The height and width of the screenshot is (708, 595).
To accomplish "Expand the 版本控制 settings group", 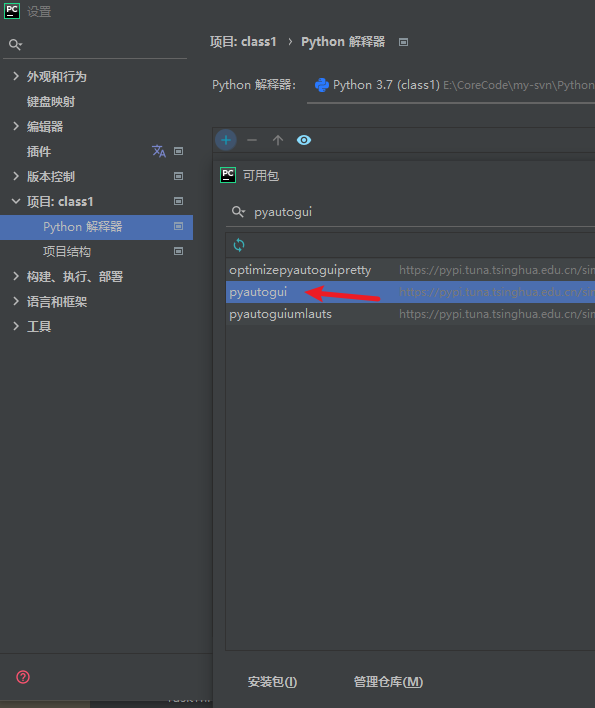I will pos(16,176).
